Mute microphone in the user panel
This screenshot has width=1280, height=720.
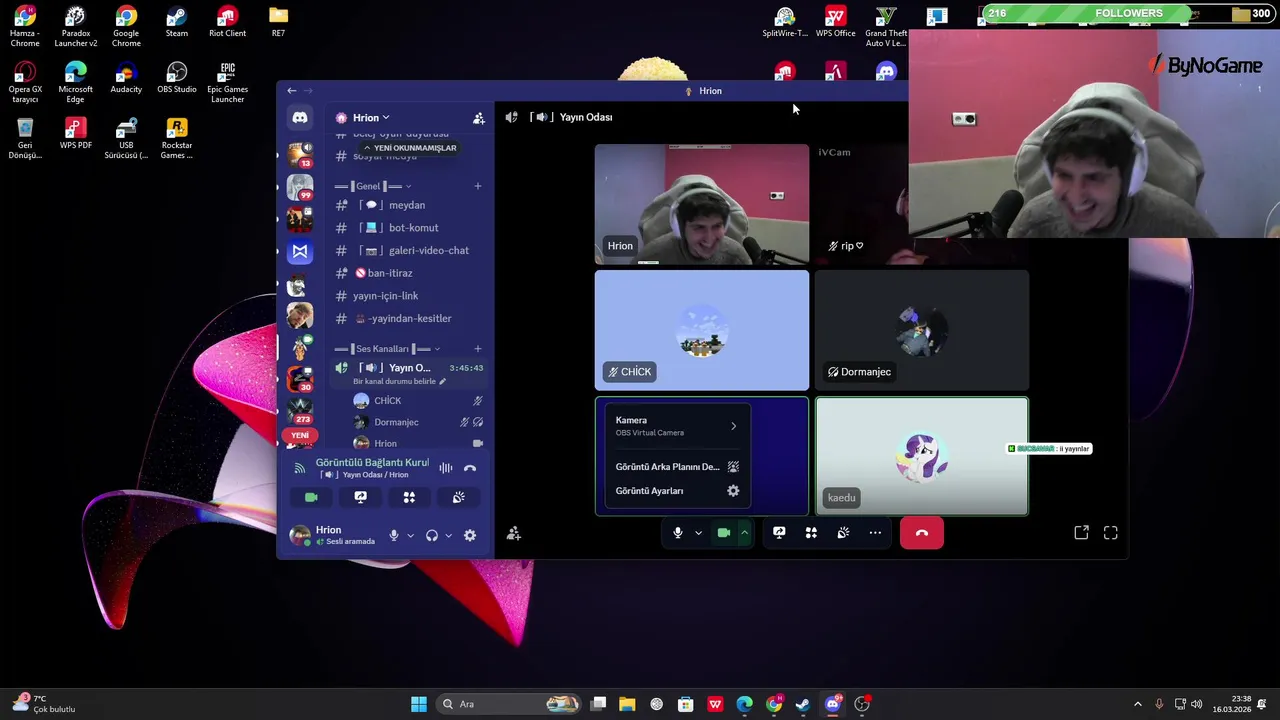(x=394, y=535)
